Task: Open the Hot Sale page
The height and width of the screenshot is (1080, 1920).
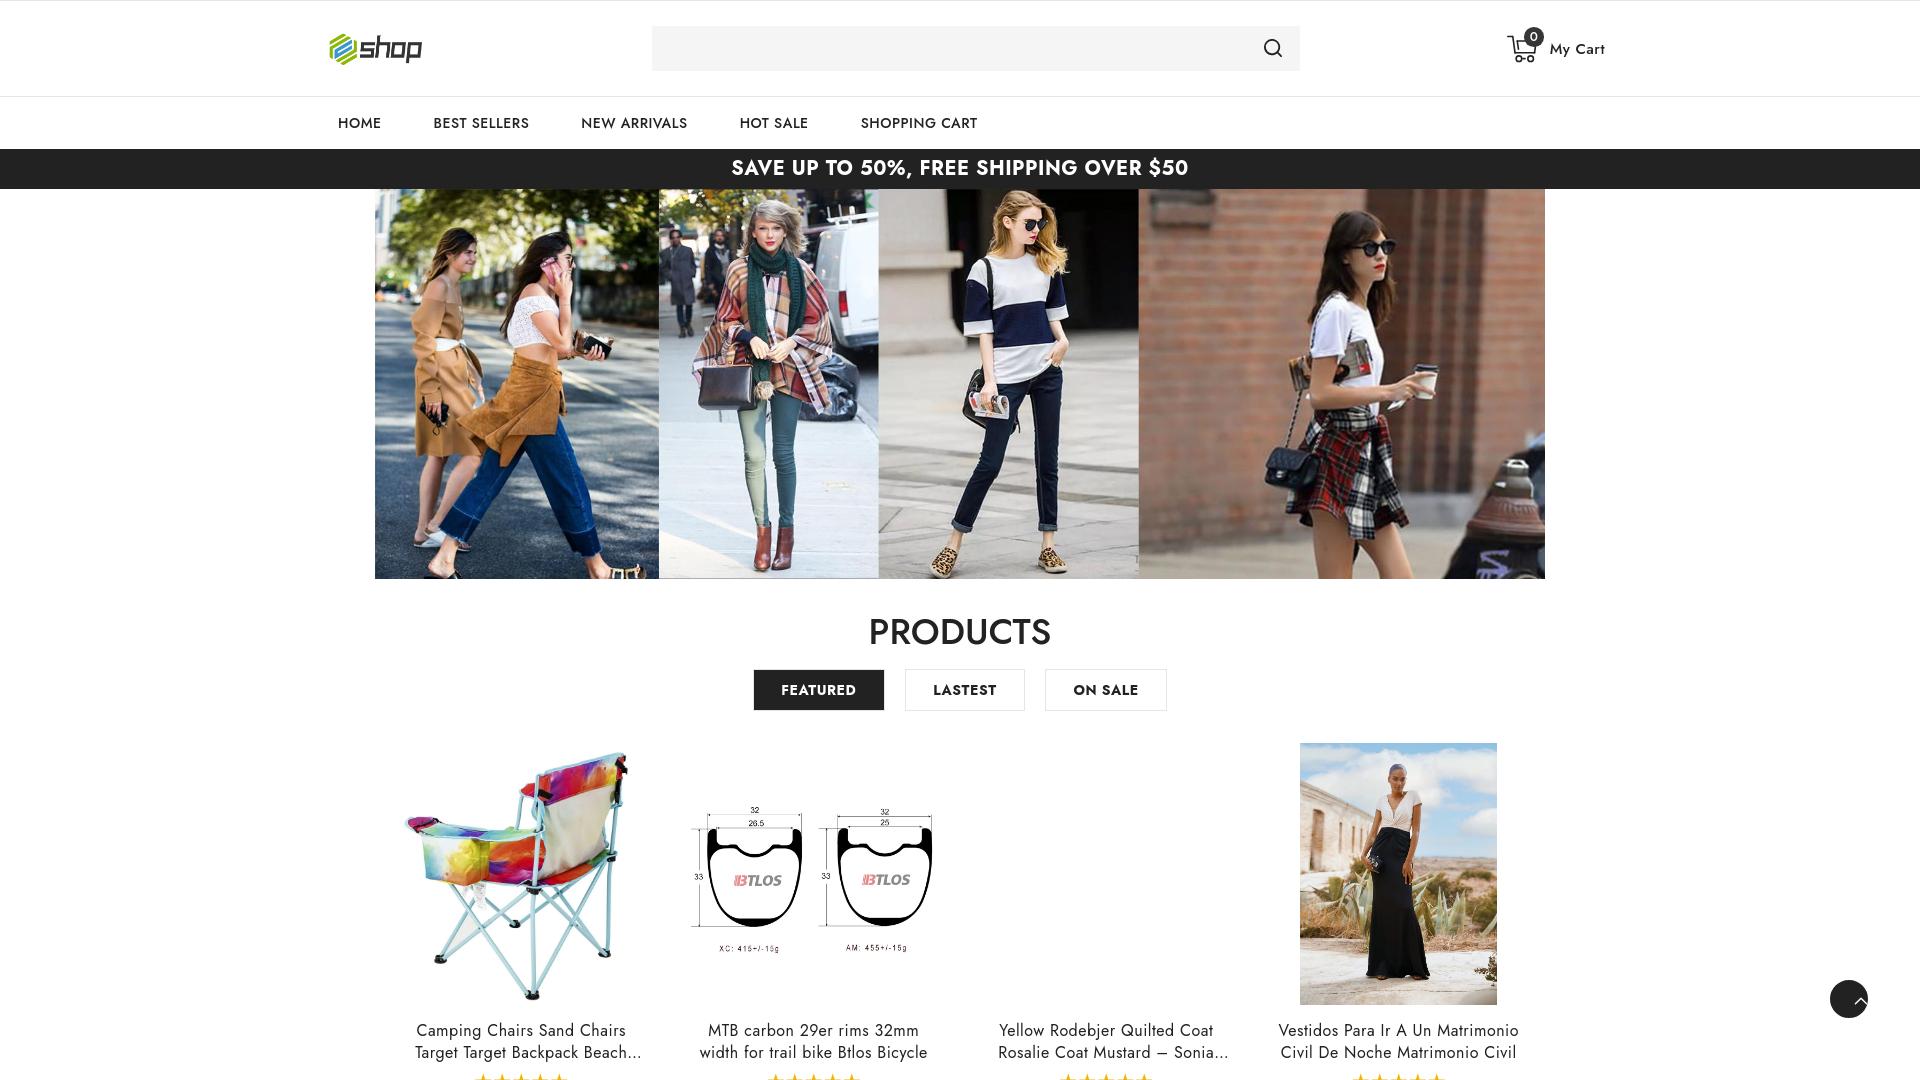Action: (774, 123)
